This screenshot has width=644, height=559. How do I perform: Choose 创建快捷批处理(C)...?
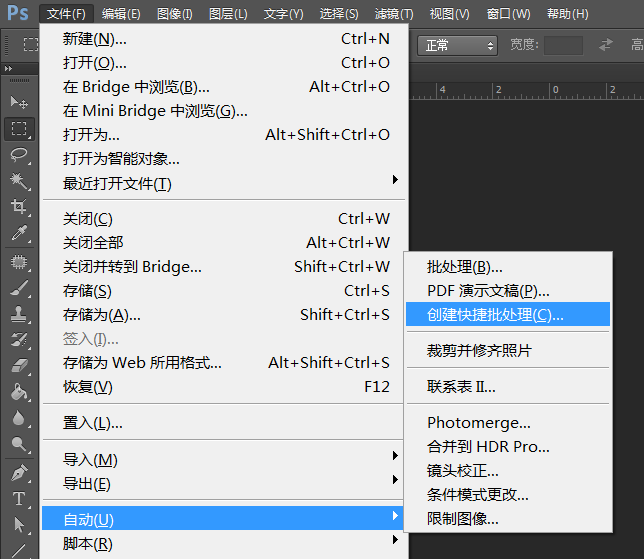pyautogui.click(x=508, y=315)
